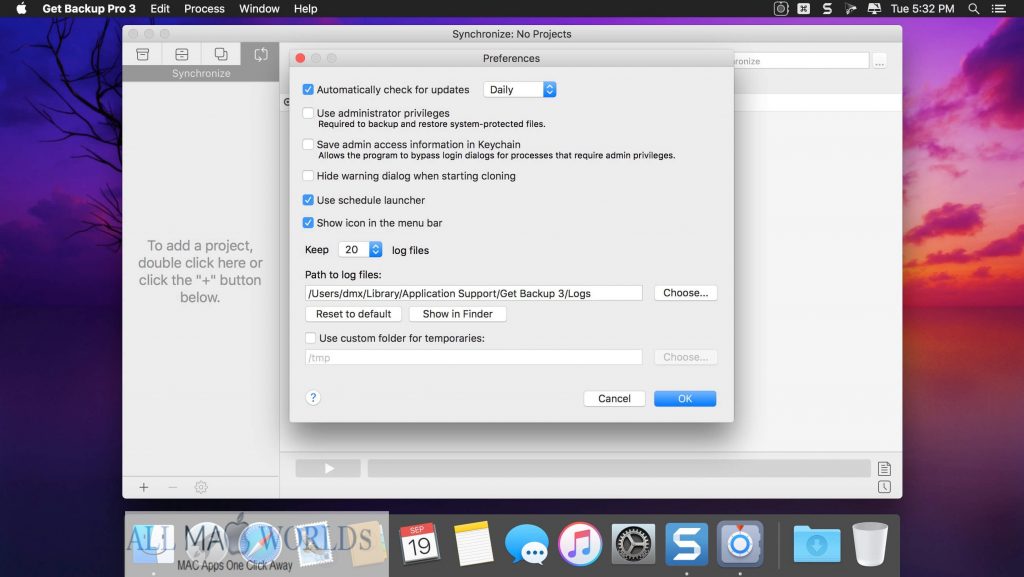Switch to the Clone tab icon
1024x577 pixels.
(221, 54)
